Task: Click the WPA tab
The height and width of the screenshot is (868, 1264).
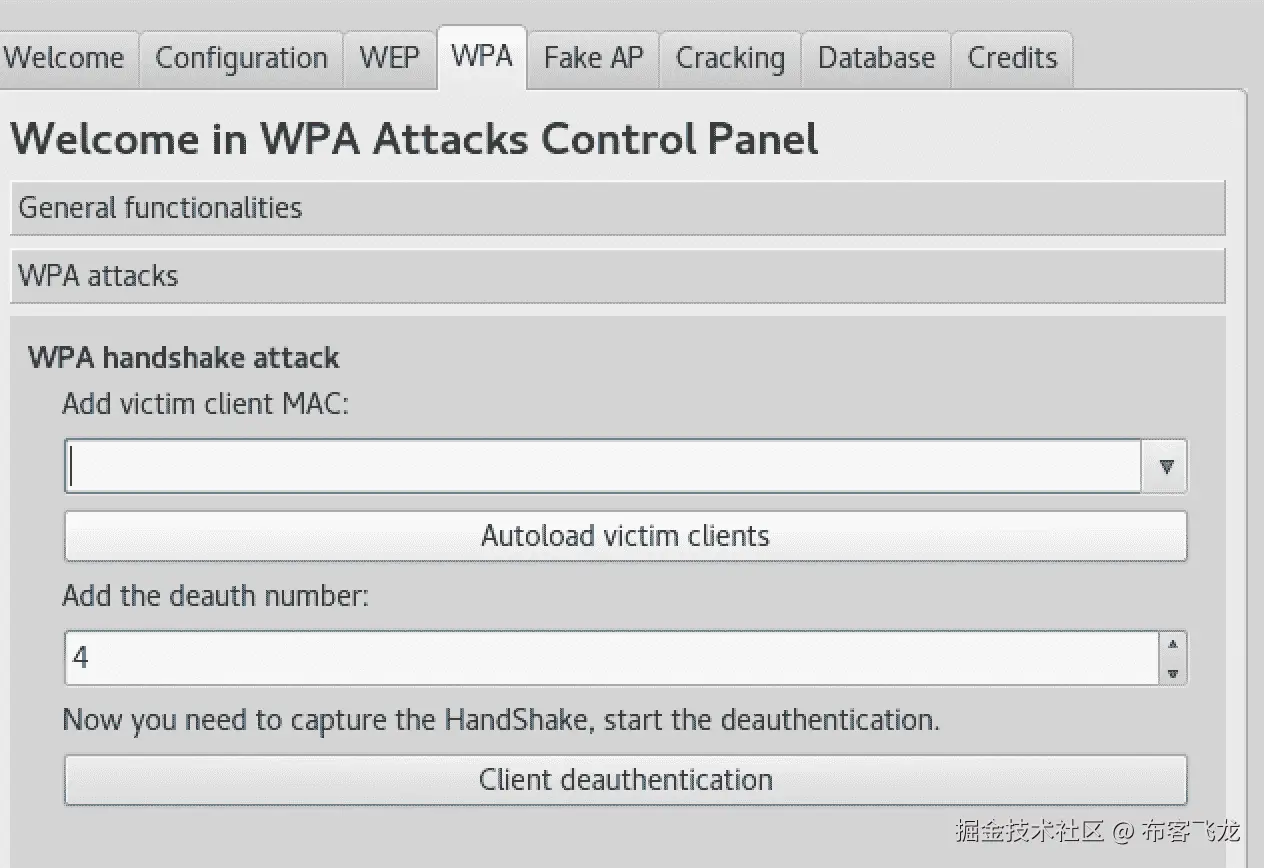Action: [482, 56]
